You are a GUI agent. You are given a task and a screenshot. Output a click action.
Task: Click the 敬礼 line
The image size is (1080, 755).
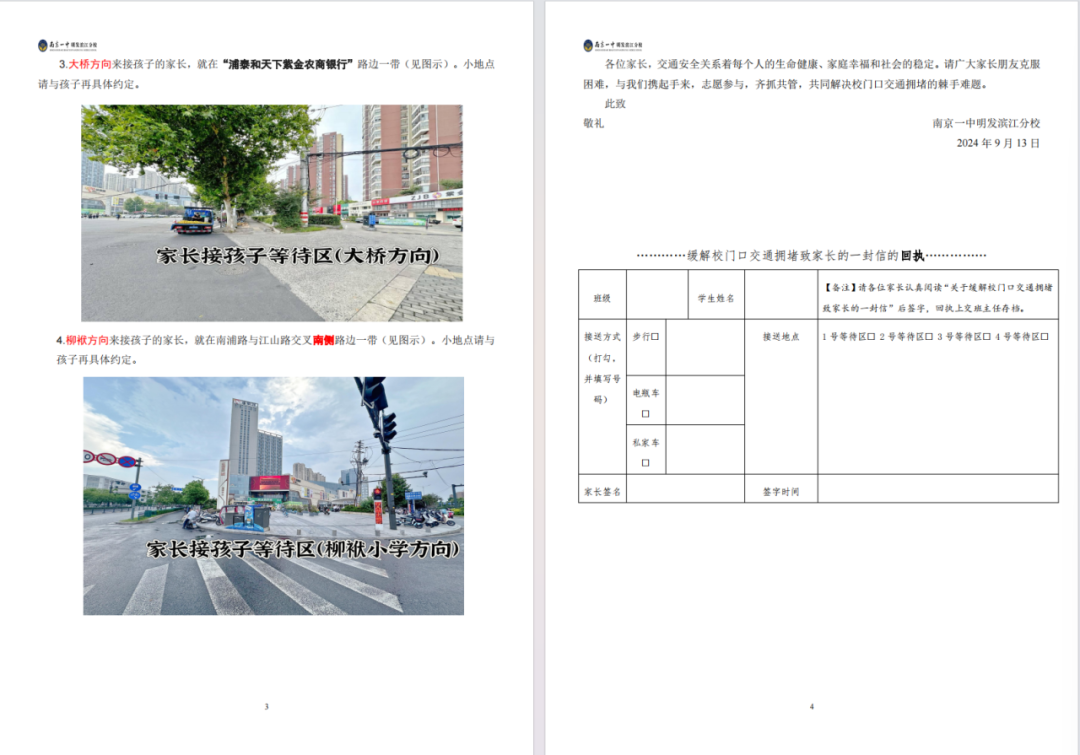594,123
